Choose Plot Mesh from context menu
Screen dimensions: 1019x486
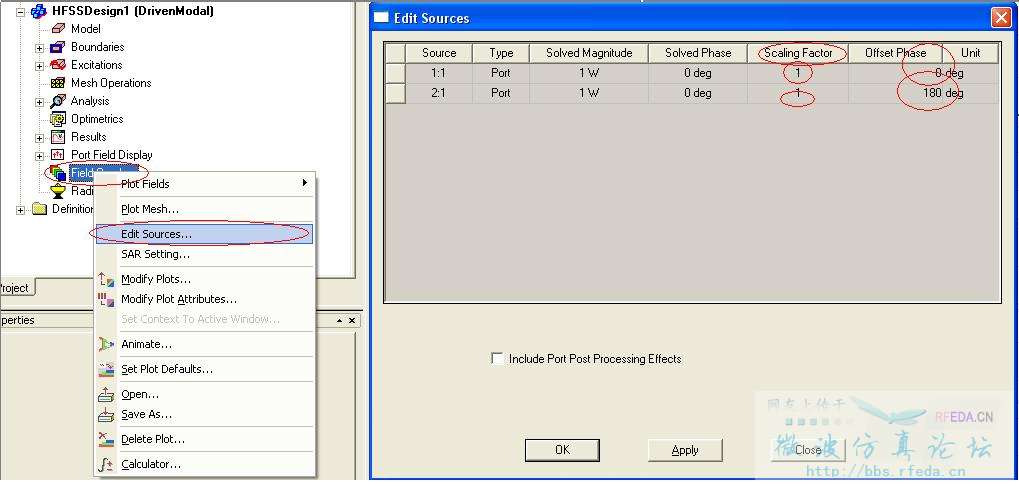pos(204,209)
